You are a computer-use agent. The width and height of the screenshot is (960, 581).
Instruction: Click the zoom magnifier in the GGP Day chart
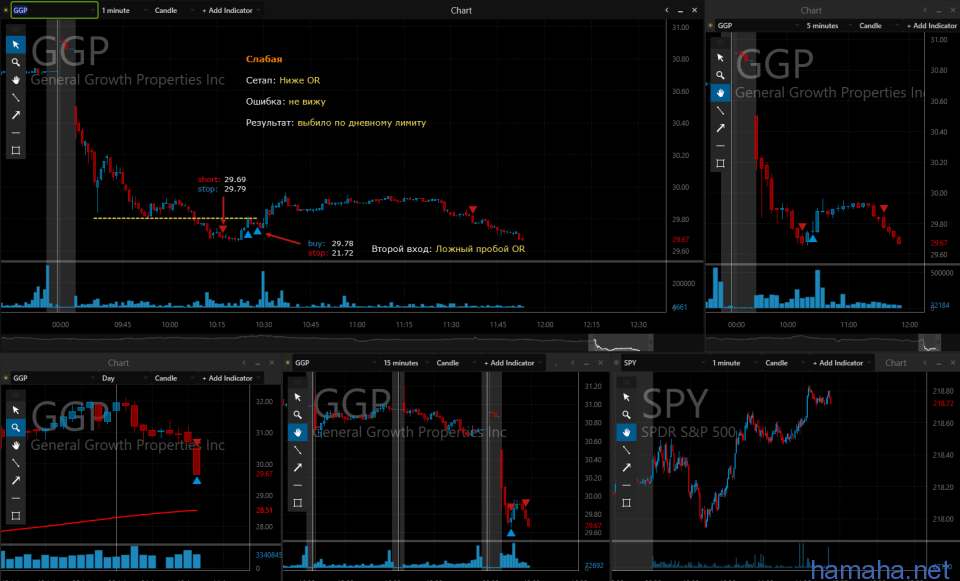16,427
